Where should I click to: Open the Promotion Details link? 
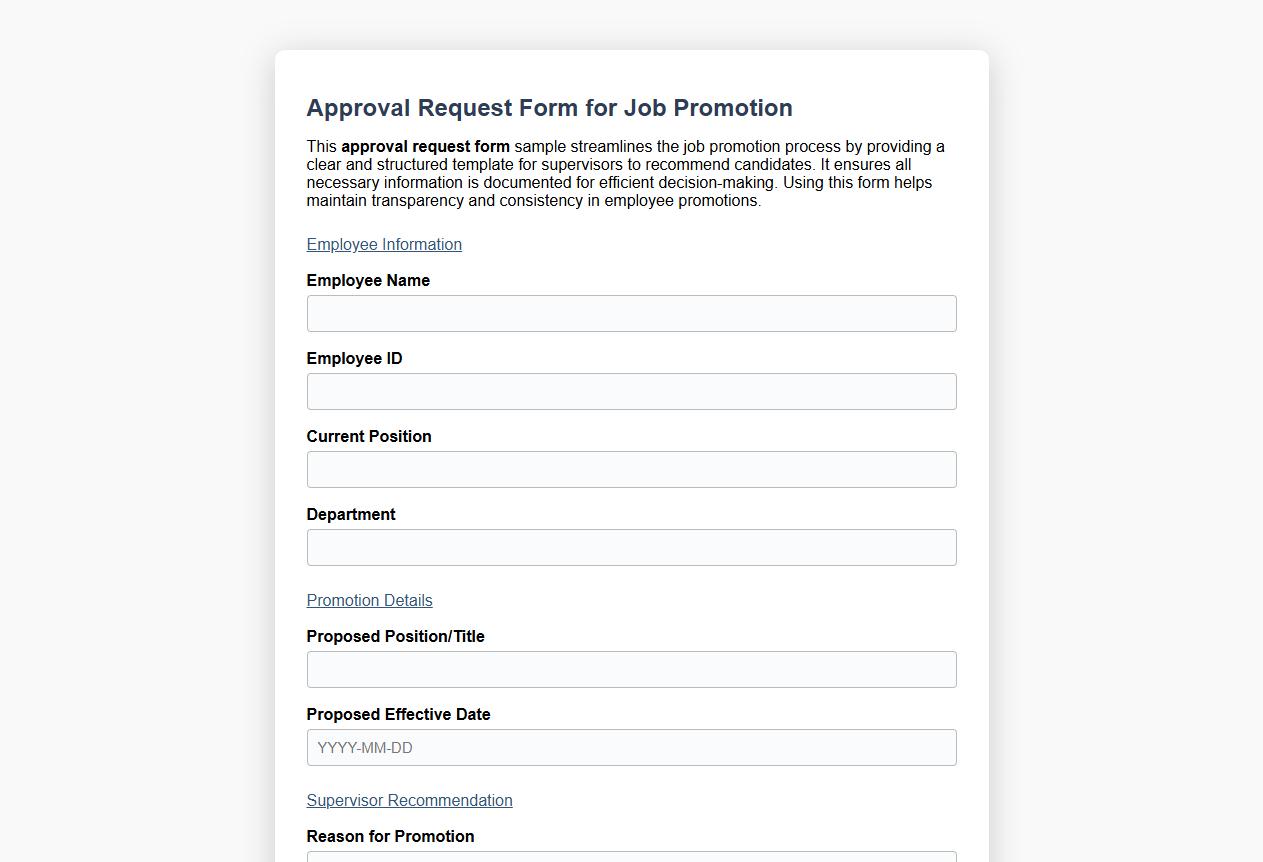click(369, 600)
